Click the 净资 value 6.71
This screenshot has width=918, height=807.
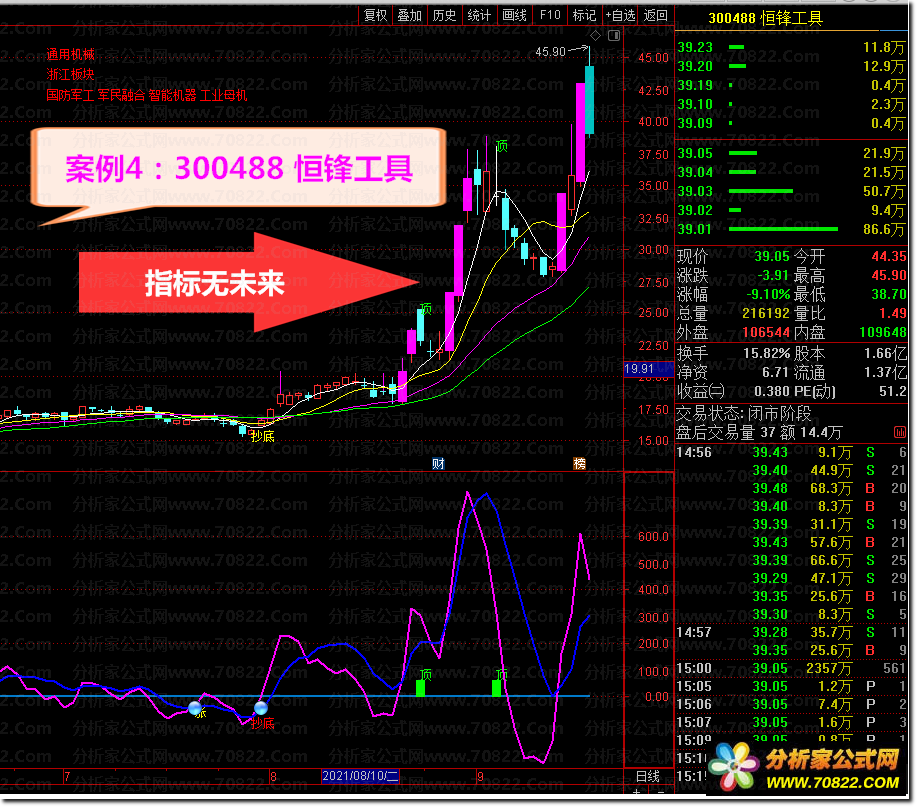776,372
